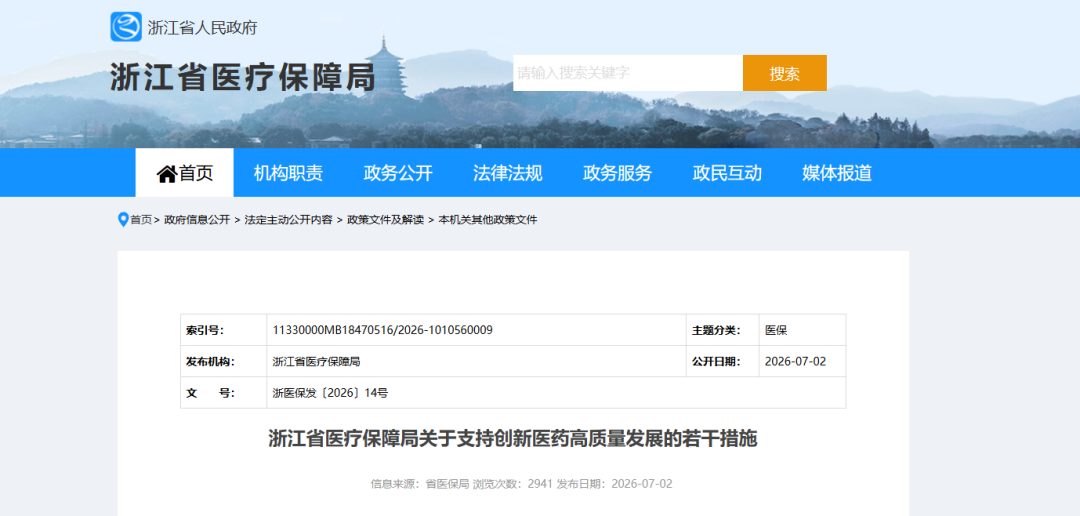Open the 机构职责 menu
Image resolution: width=1080 pixels, height=516 pixels.
coord(288,173)
